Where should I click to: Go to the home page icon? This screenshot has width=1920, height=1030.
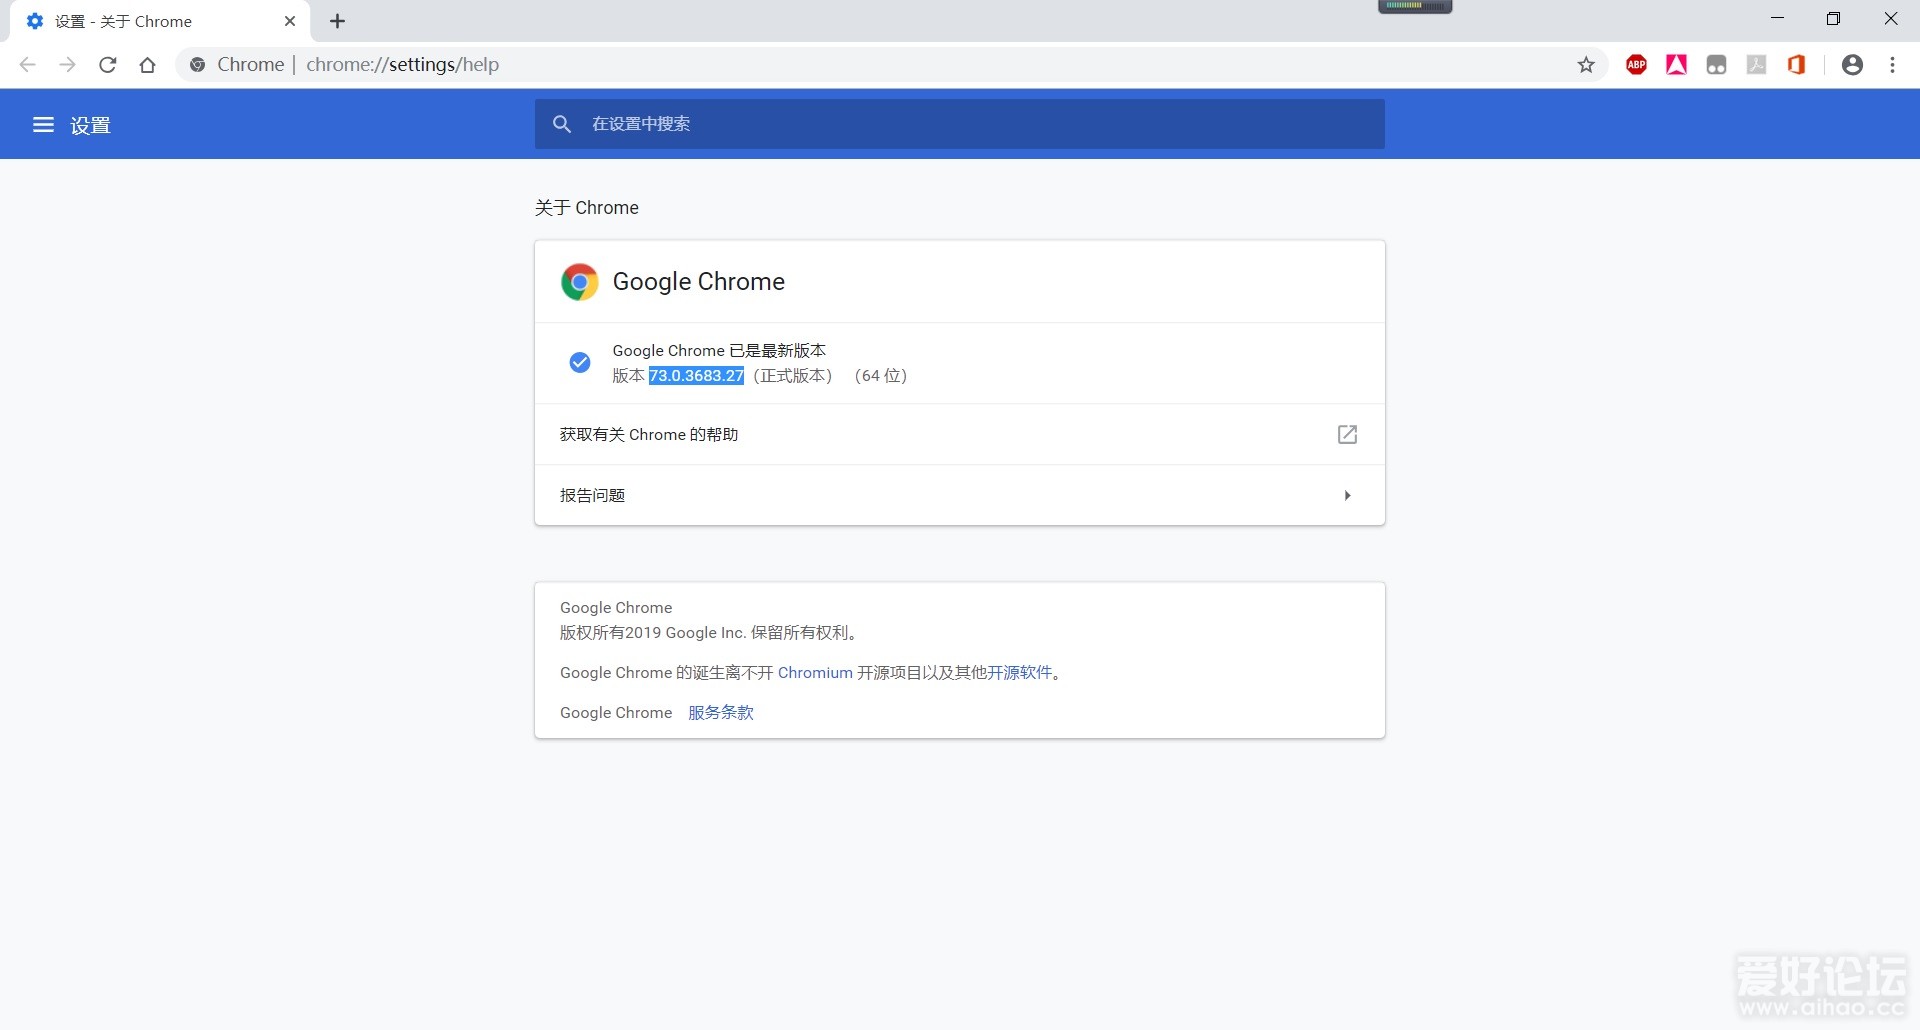148,65
